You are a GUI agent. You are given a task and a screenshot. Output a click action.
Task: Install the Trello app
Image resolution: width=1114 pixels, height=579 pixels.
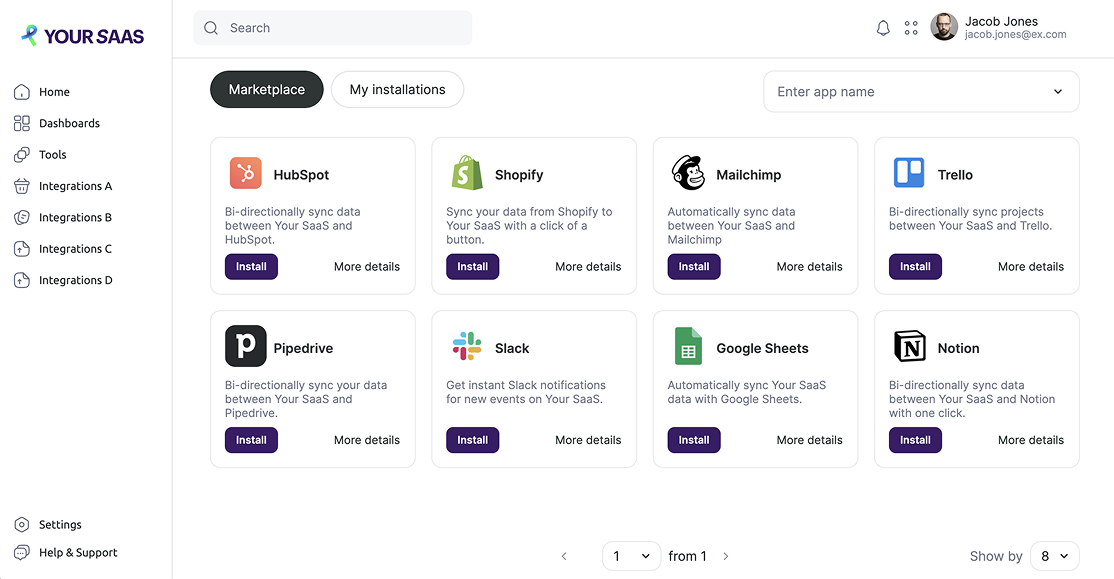(915, 266)
